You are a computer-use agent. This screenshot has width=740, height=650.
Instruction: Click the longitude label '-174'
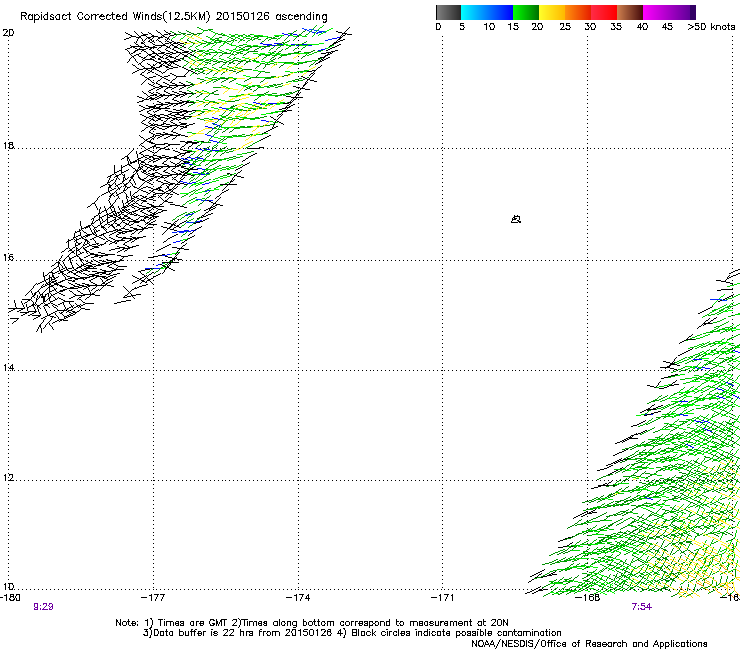coord(298,598)
